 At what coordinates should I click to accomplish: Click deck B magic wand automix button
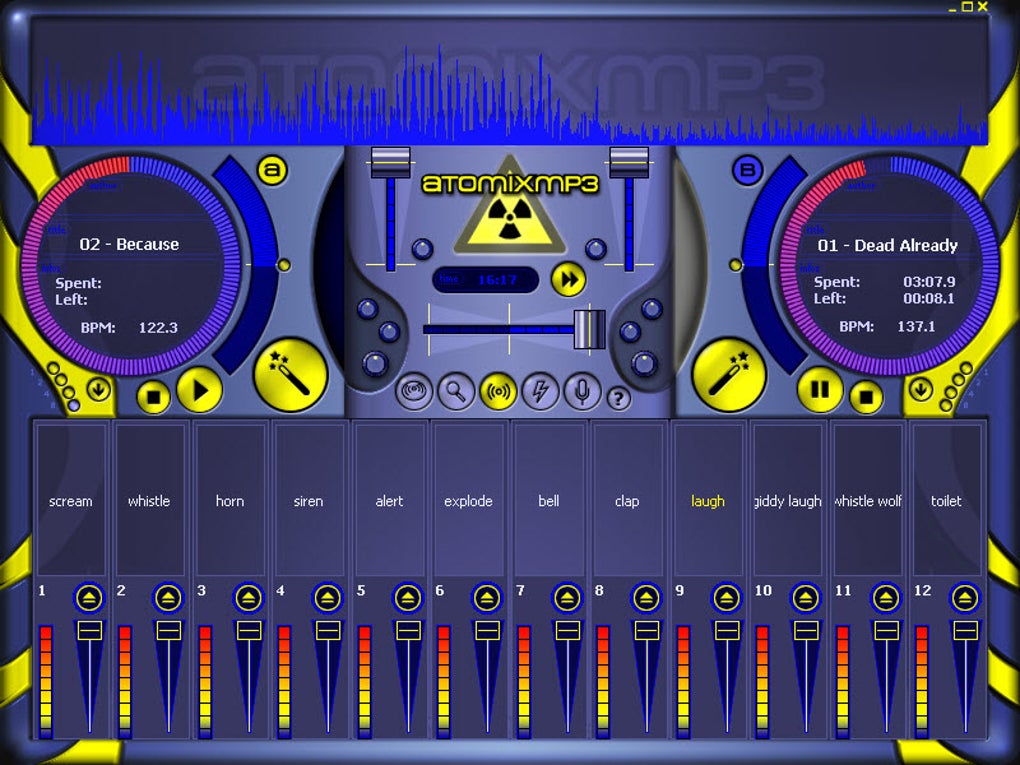(729, 375)
